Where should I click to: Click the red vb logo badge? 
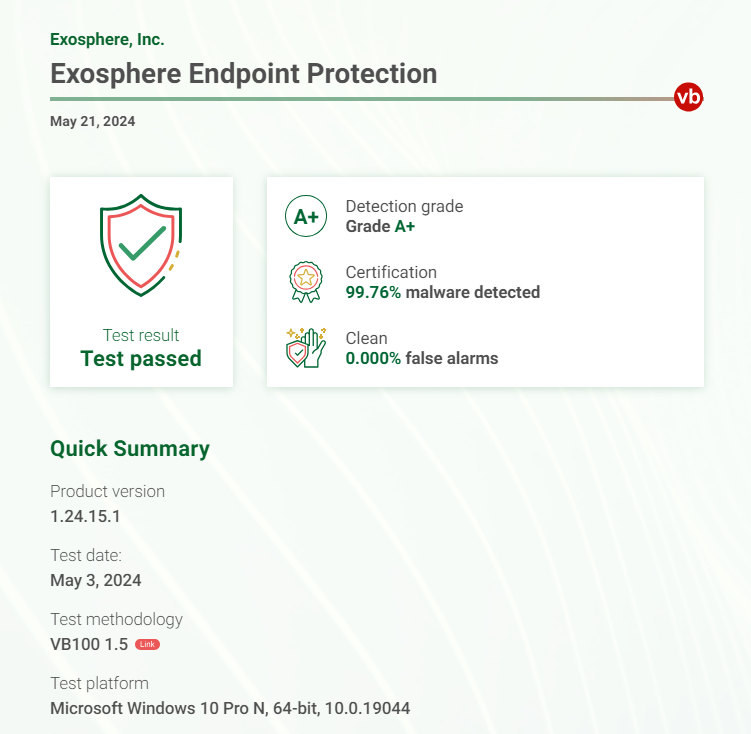point(688,97)
